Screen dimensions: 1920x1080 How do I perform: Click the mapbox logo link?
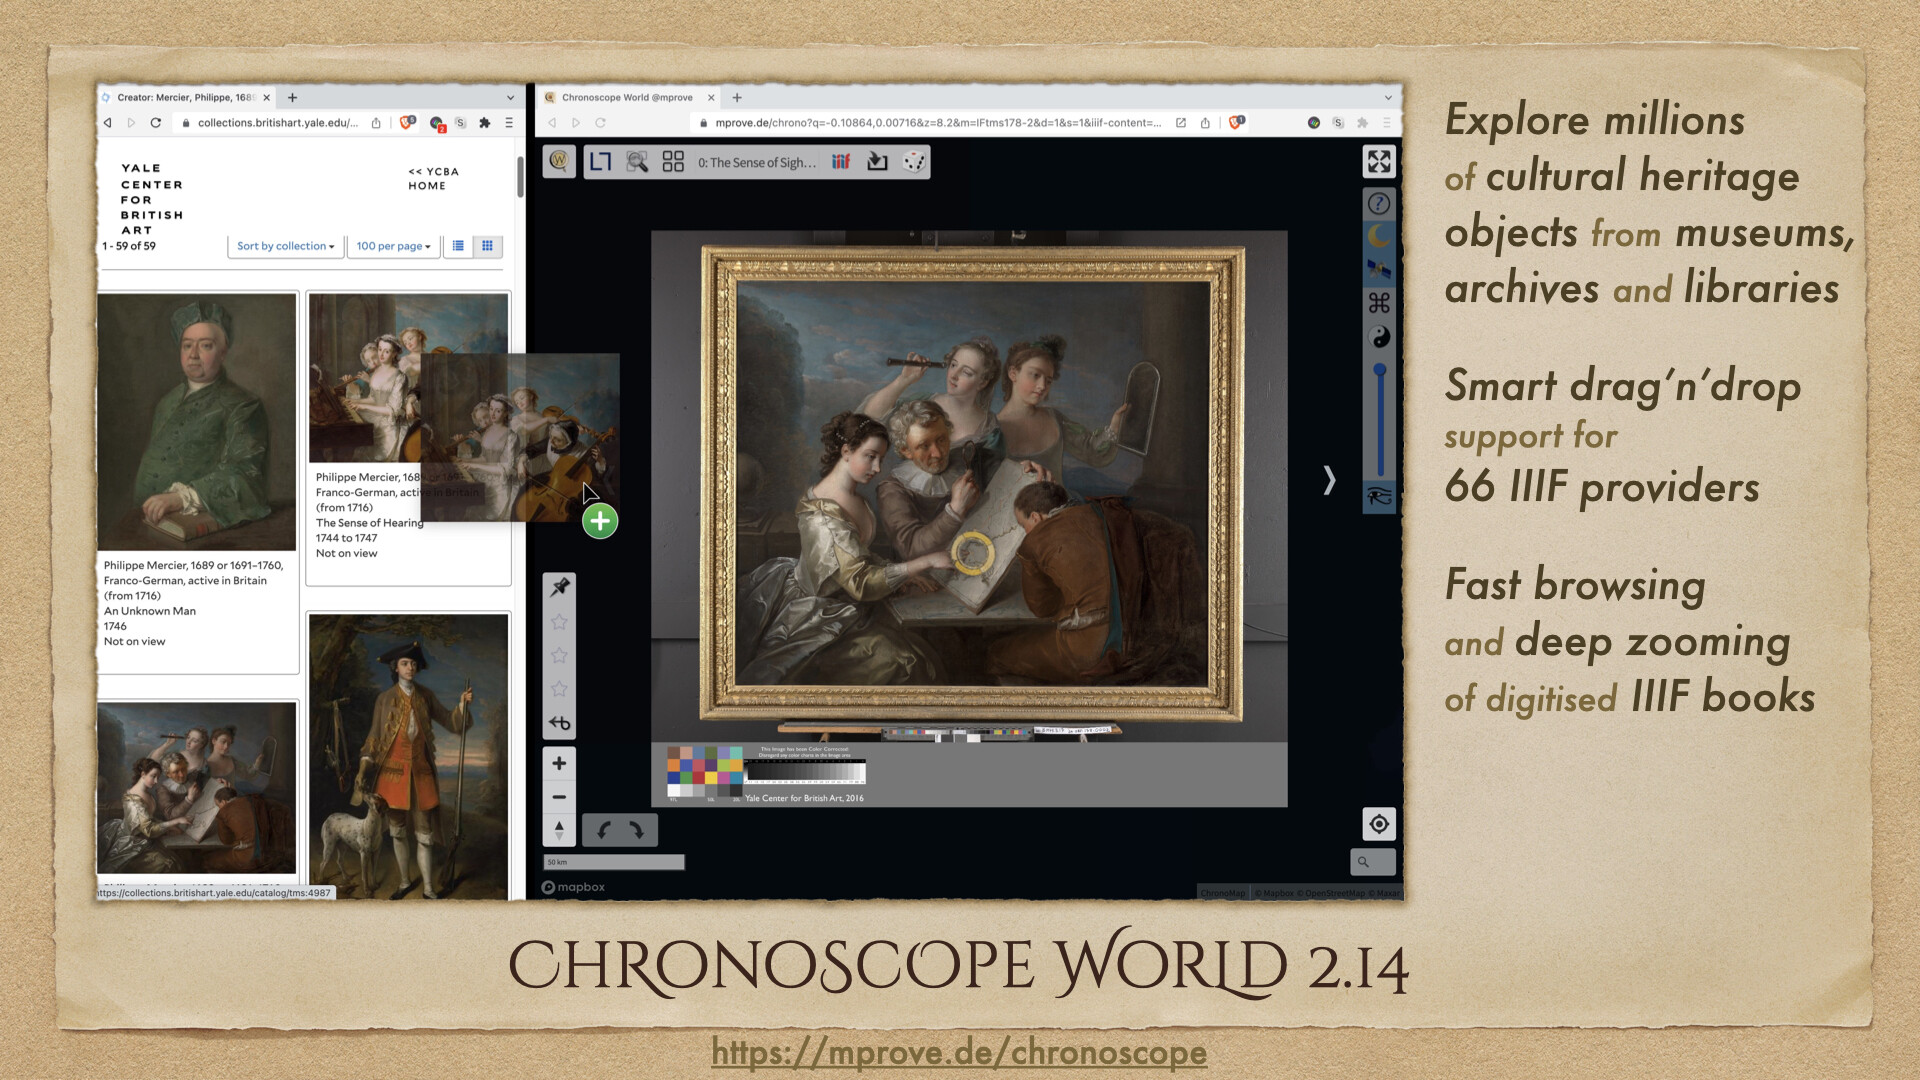click(x=573, y=887)
